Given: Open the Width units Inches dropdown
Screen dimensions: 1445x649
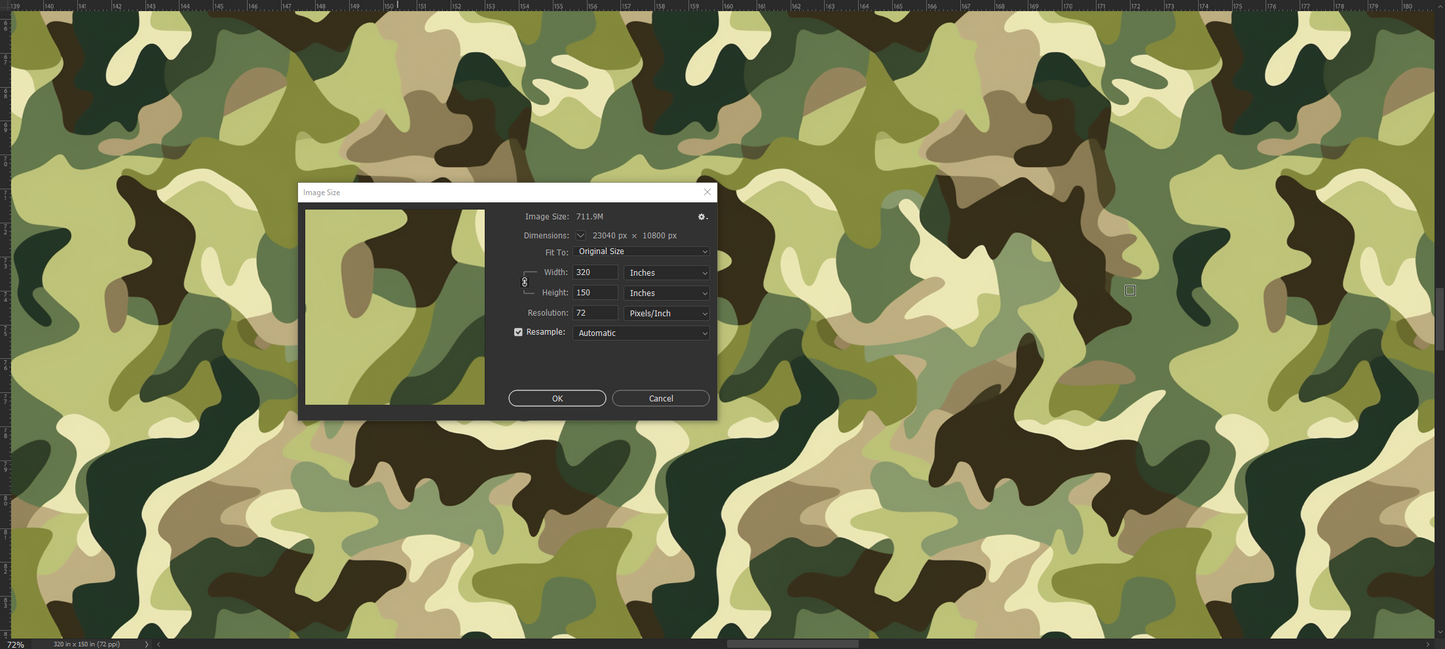Looking at the screenshot, I should [x=666, y=272].
